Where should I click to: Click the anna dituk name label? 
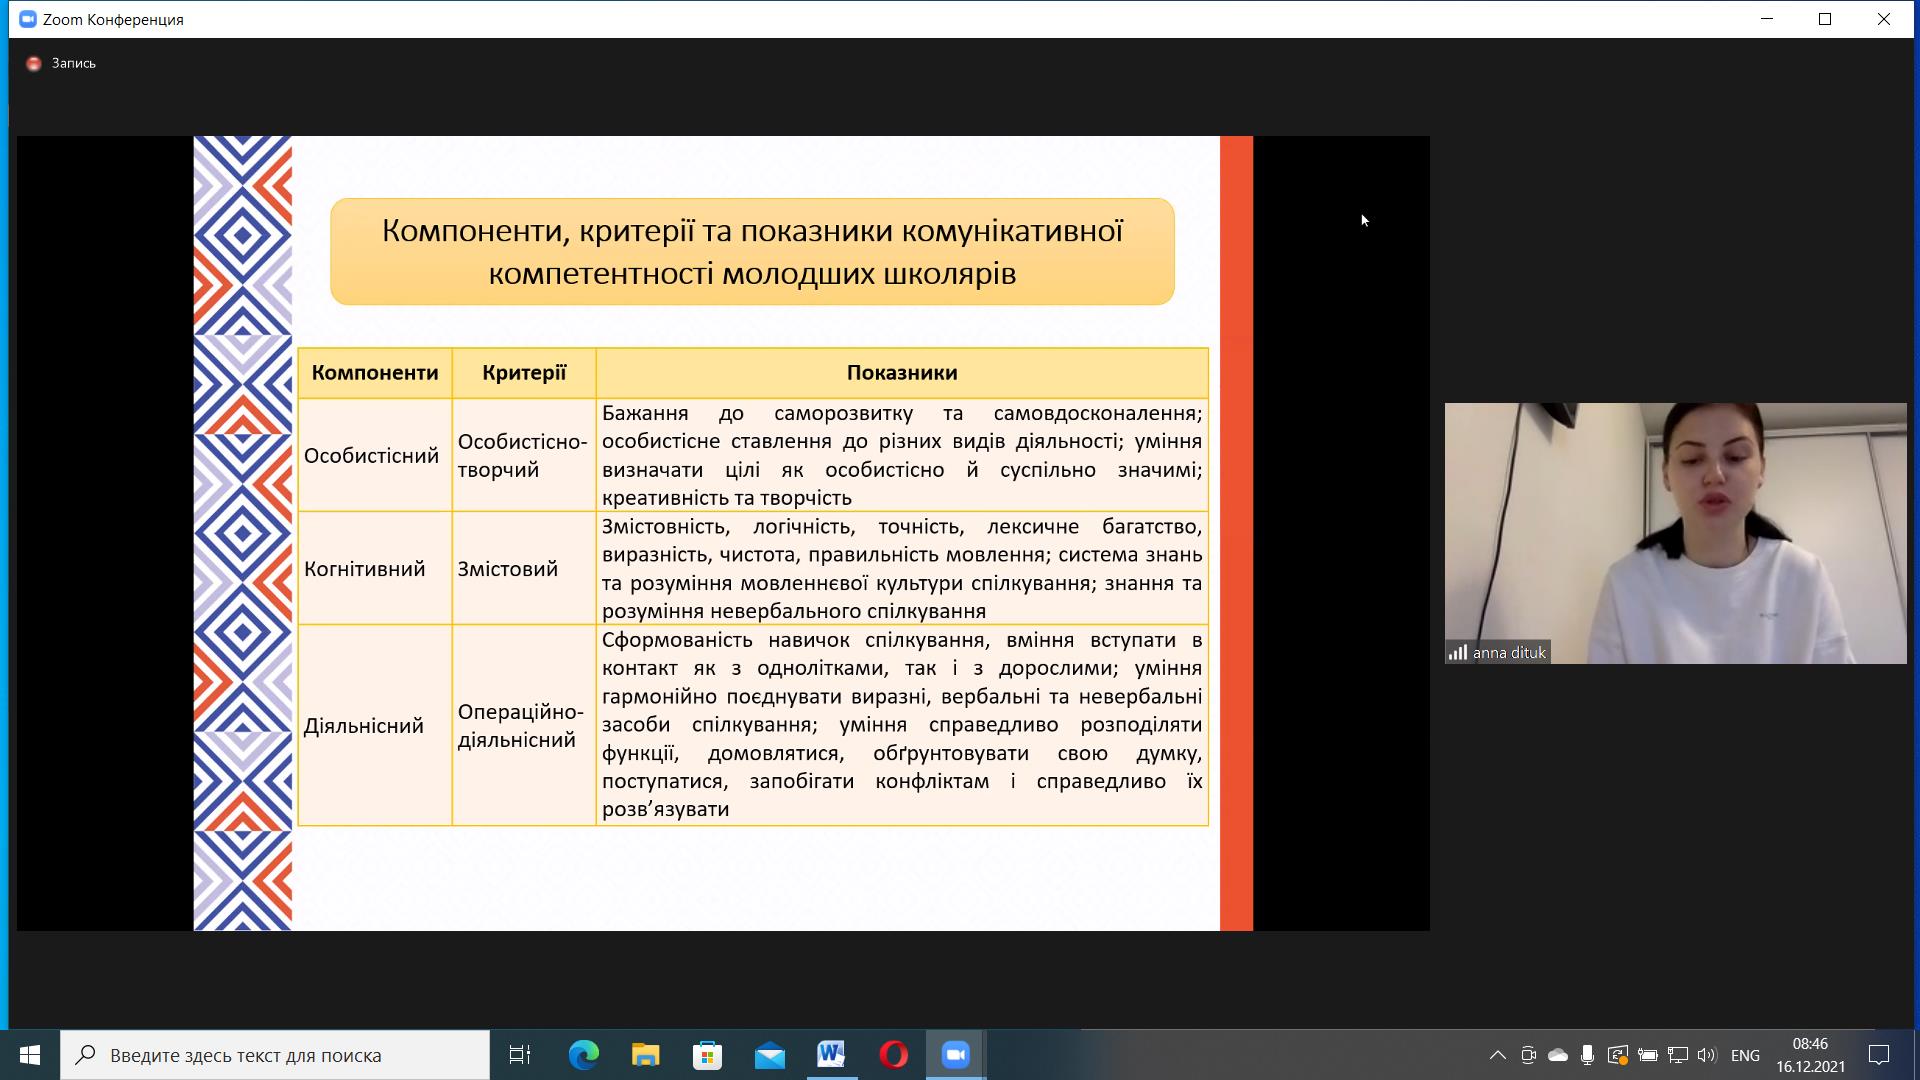tap(1509, 653)
